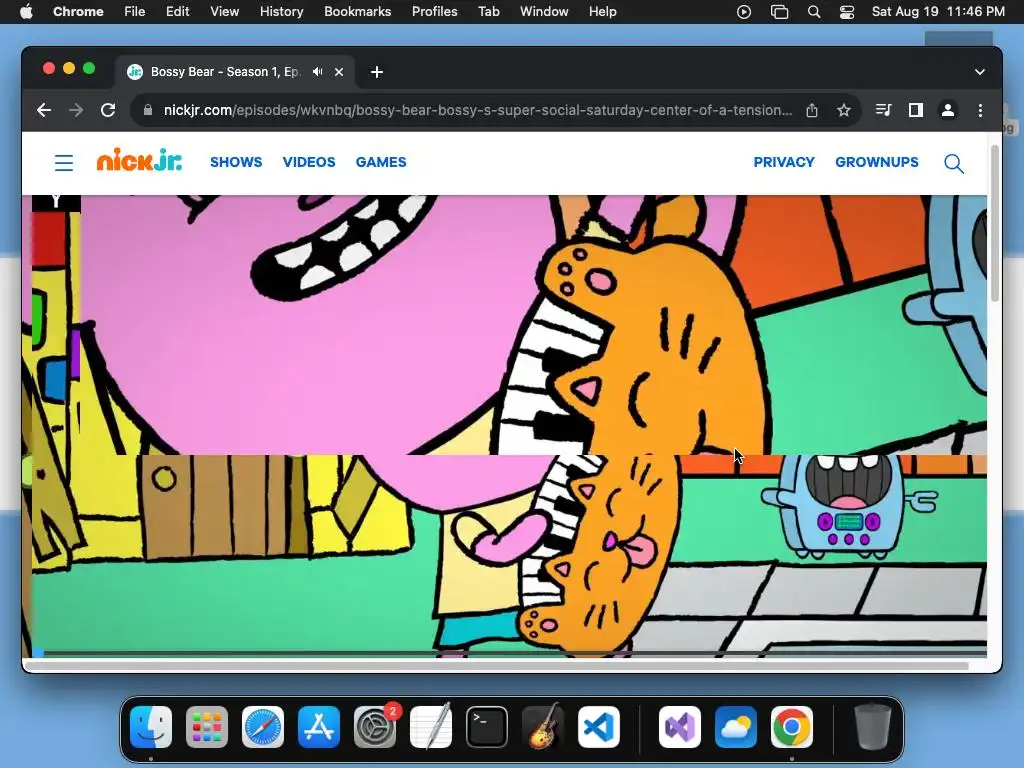1024x768 pixels.
Task: Open System Settings from the Dock
Action: click(375, 727)
